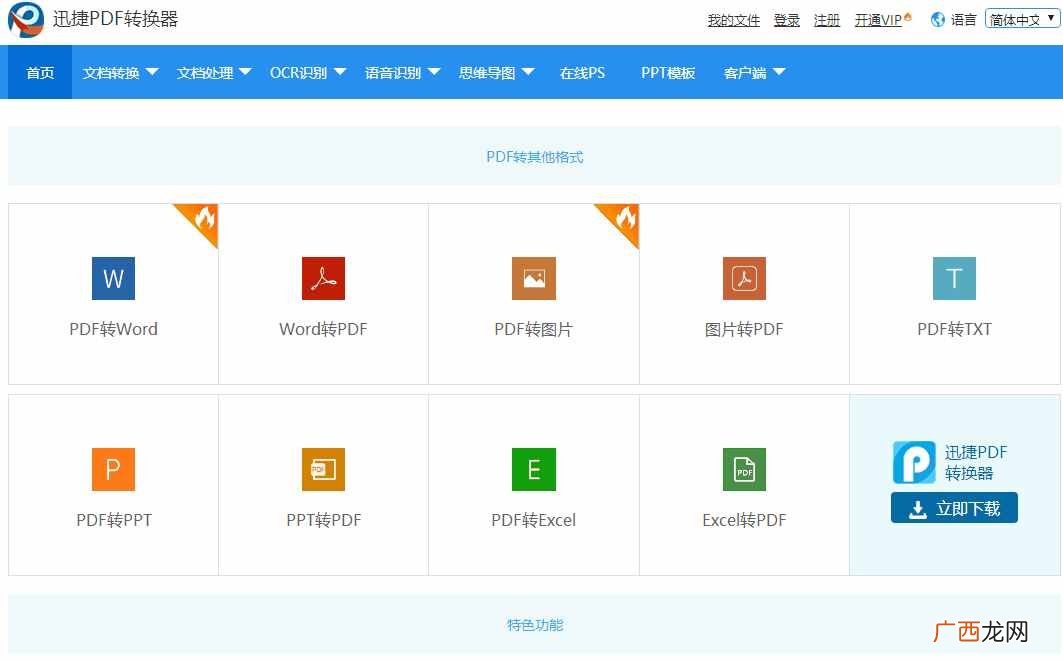Open the 简体中文 language dropdown
The height and width of the screenshot is (660, 1063).
(1022, 19)
